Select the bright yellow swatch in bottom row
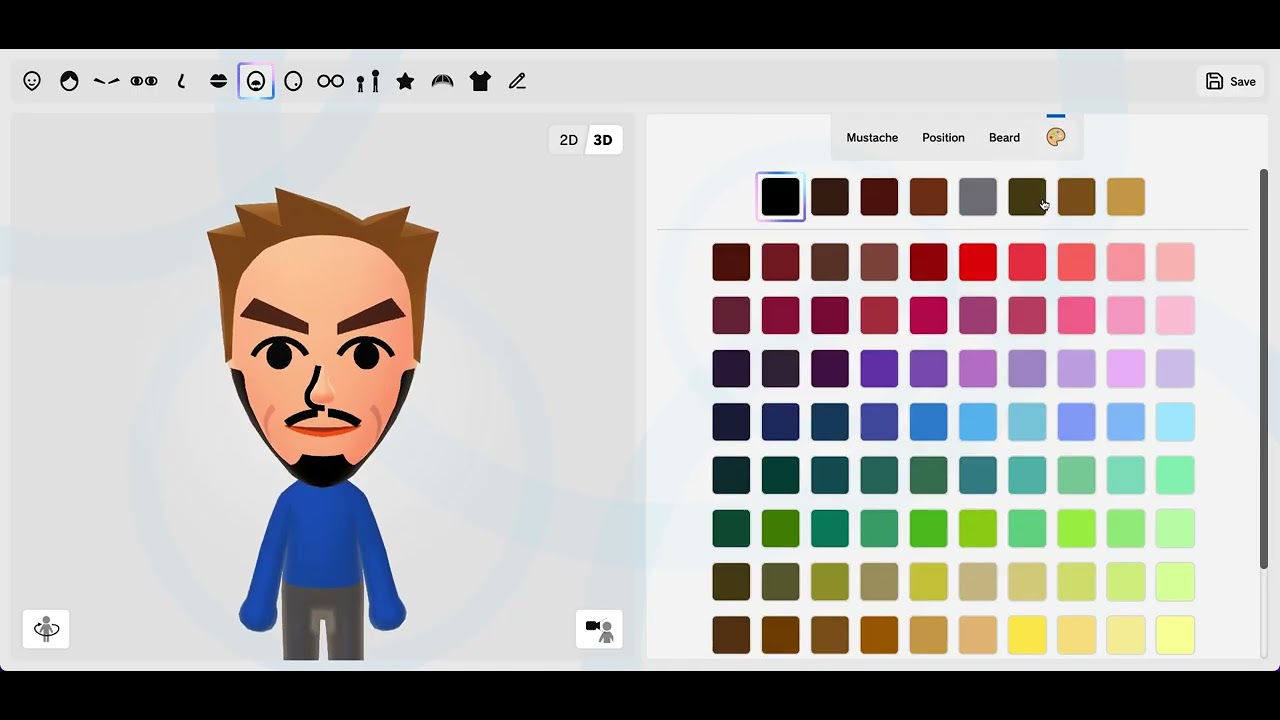1280x720 pixels. pos(1027,635)
